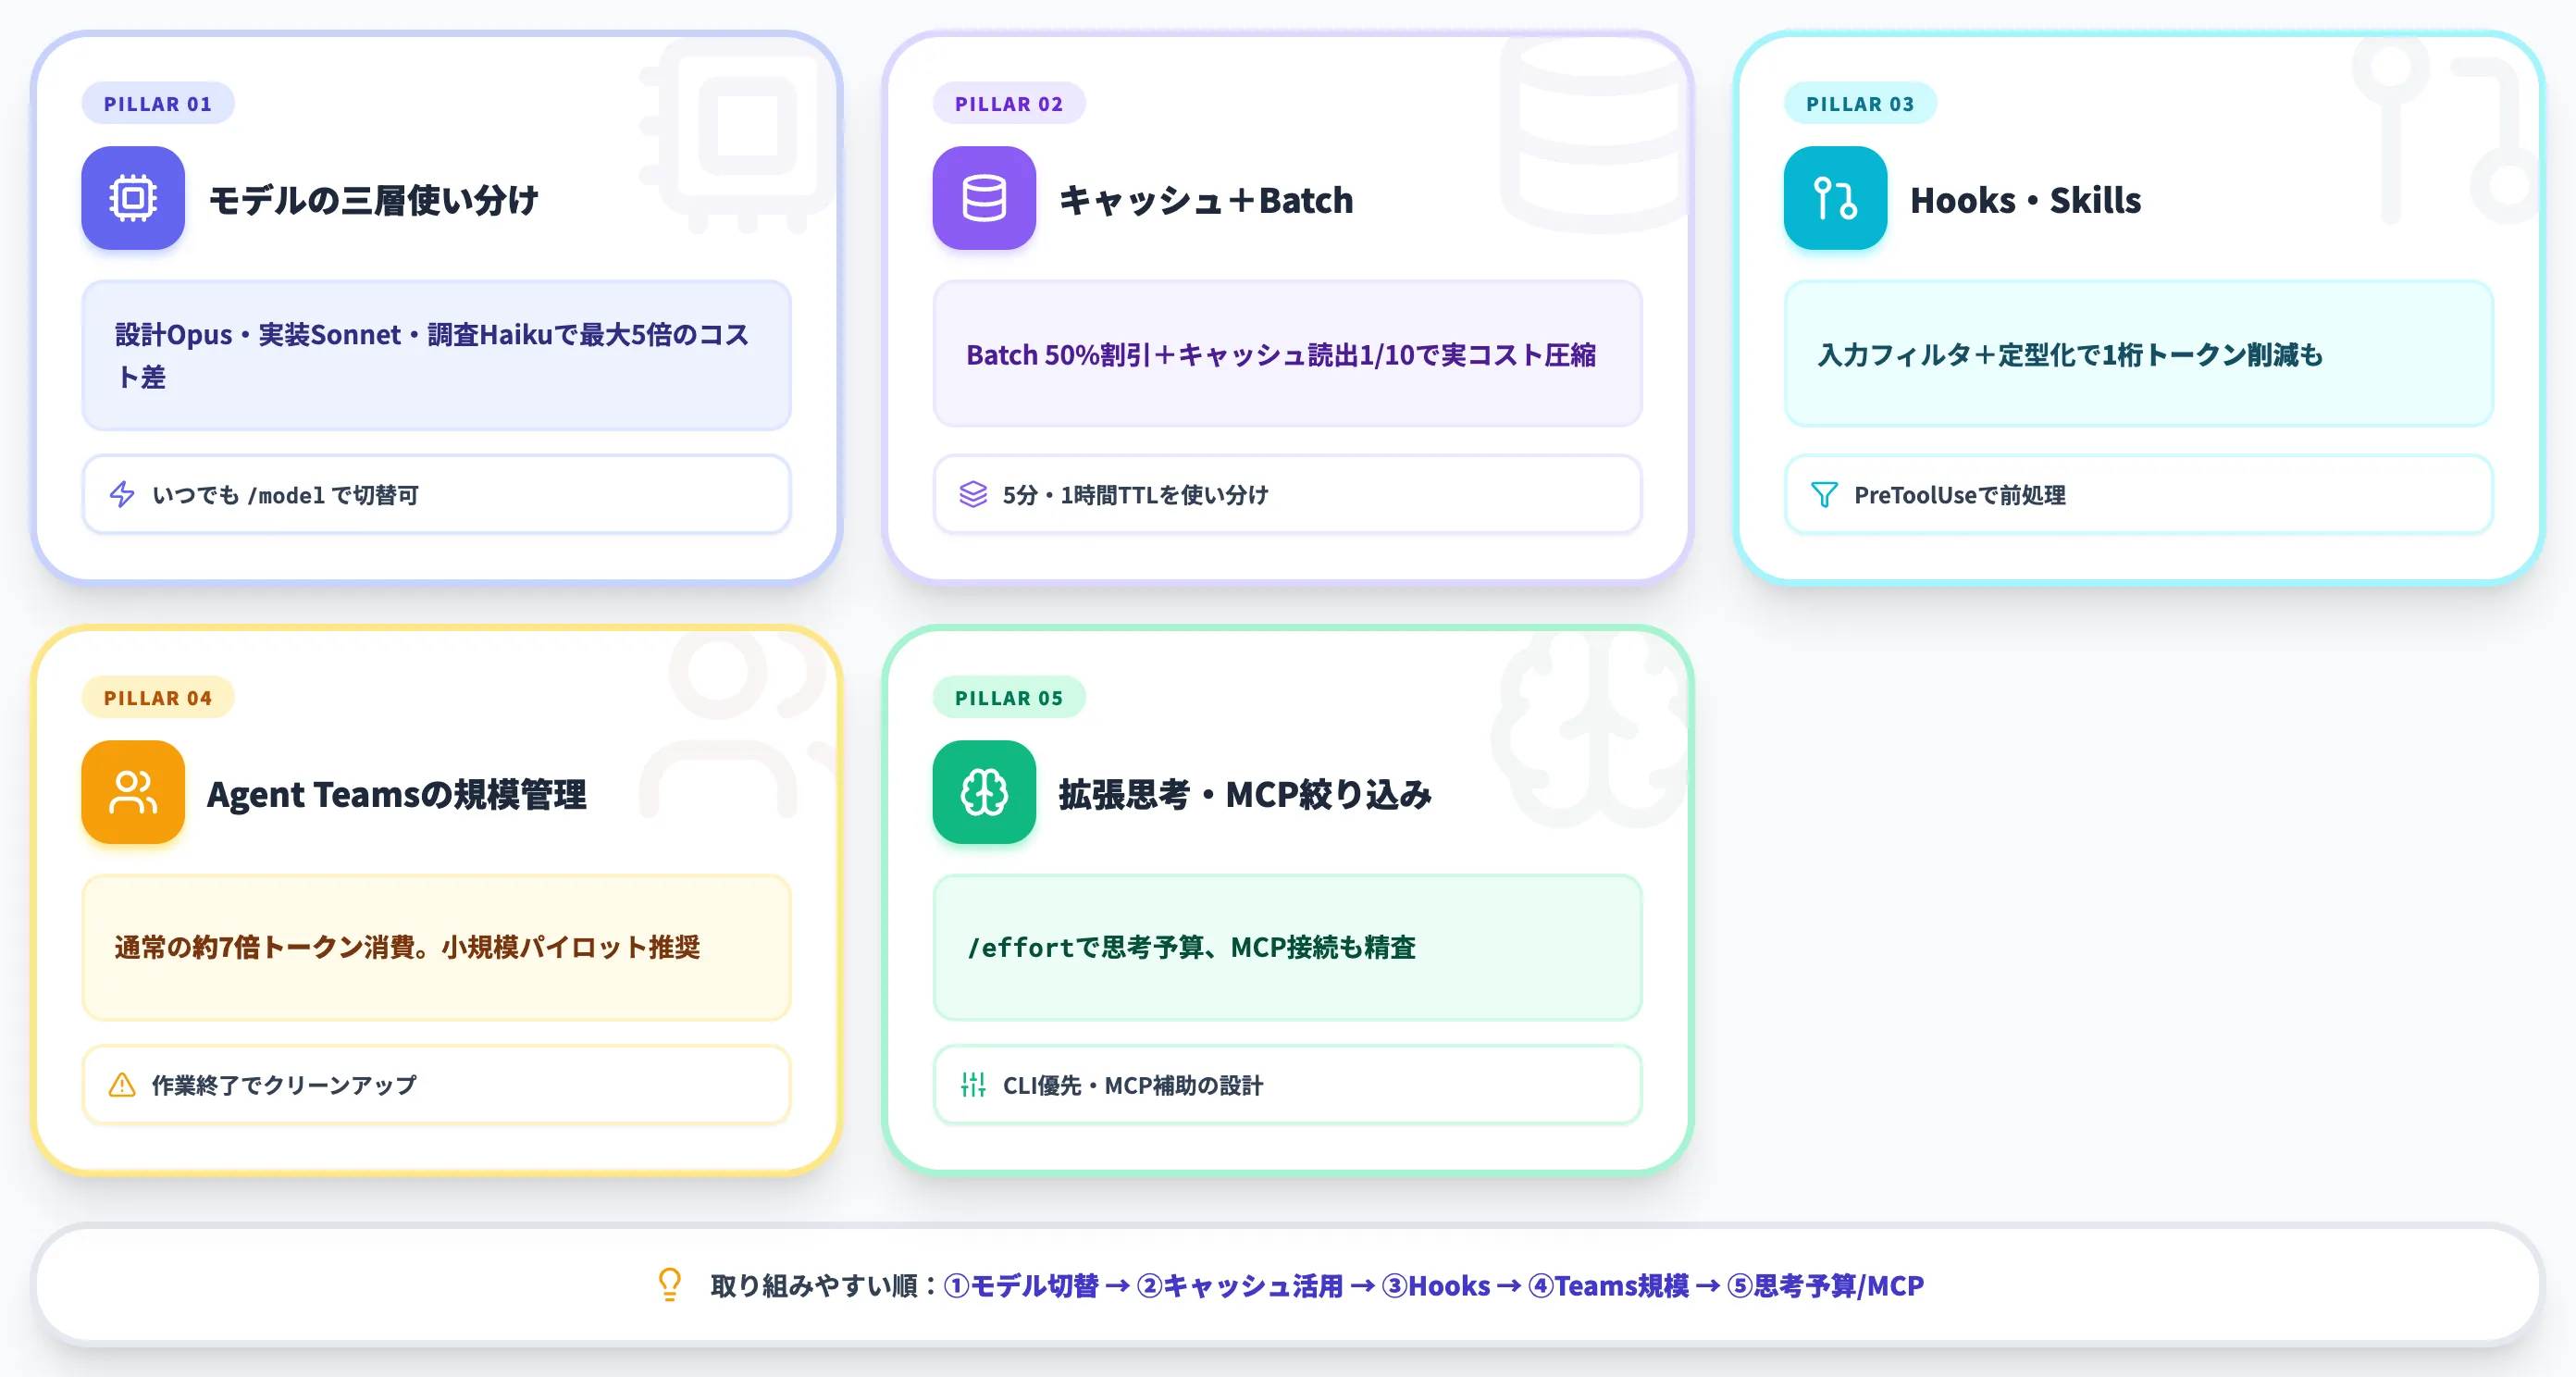Click the CLI優先・MCP補助の設計 note
The height and width of the screenshot is (1377, 2576).
click(x=1287, y=1084)
